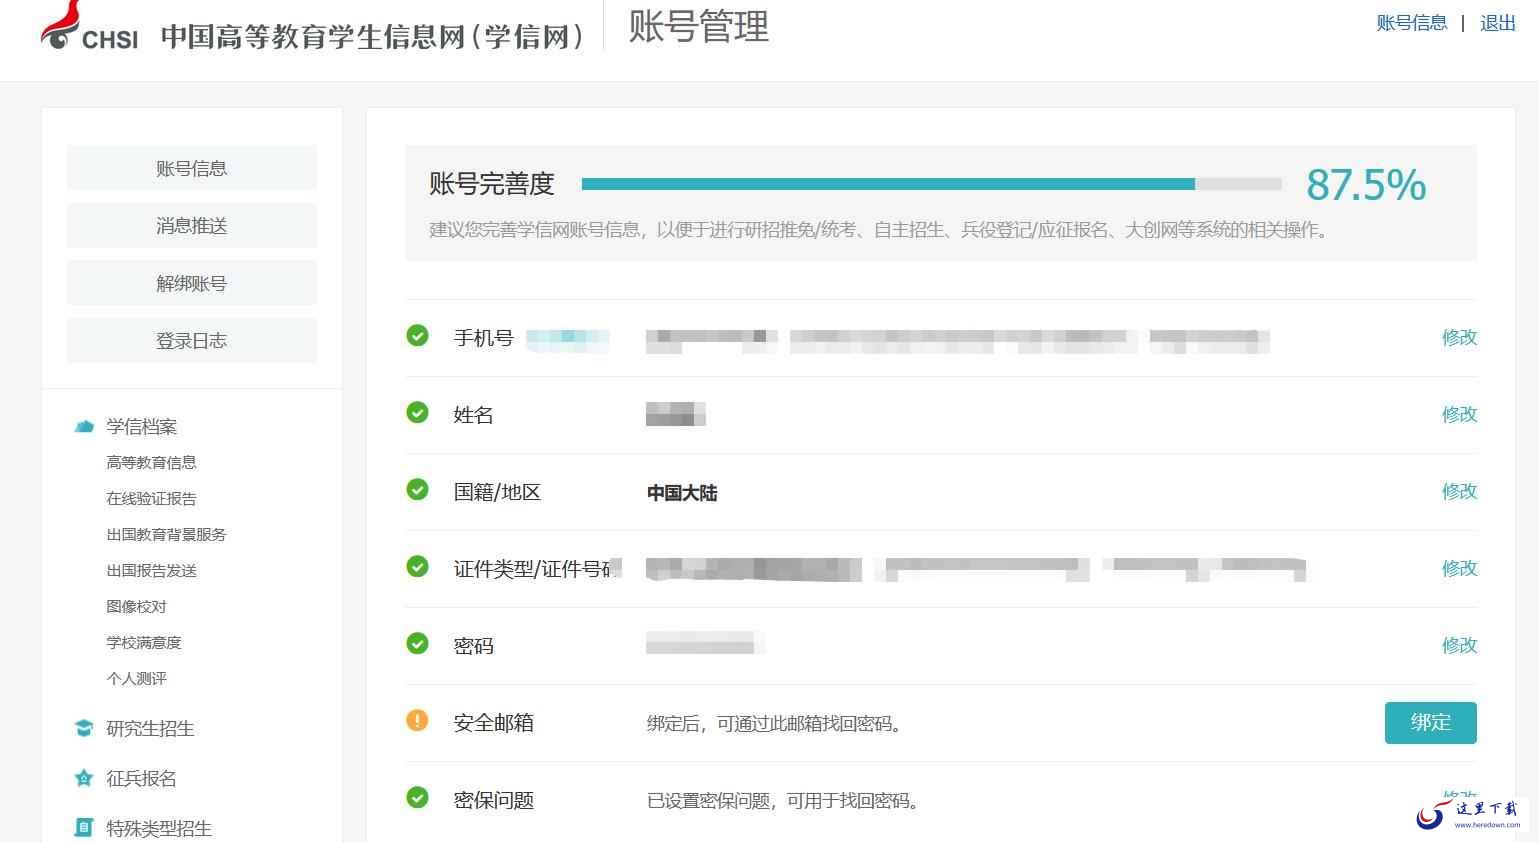Click 修改 for the 手机号 row
The height and width of the screenshot is (842, 1539).
point(1459,337)
